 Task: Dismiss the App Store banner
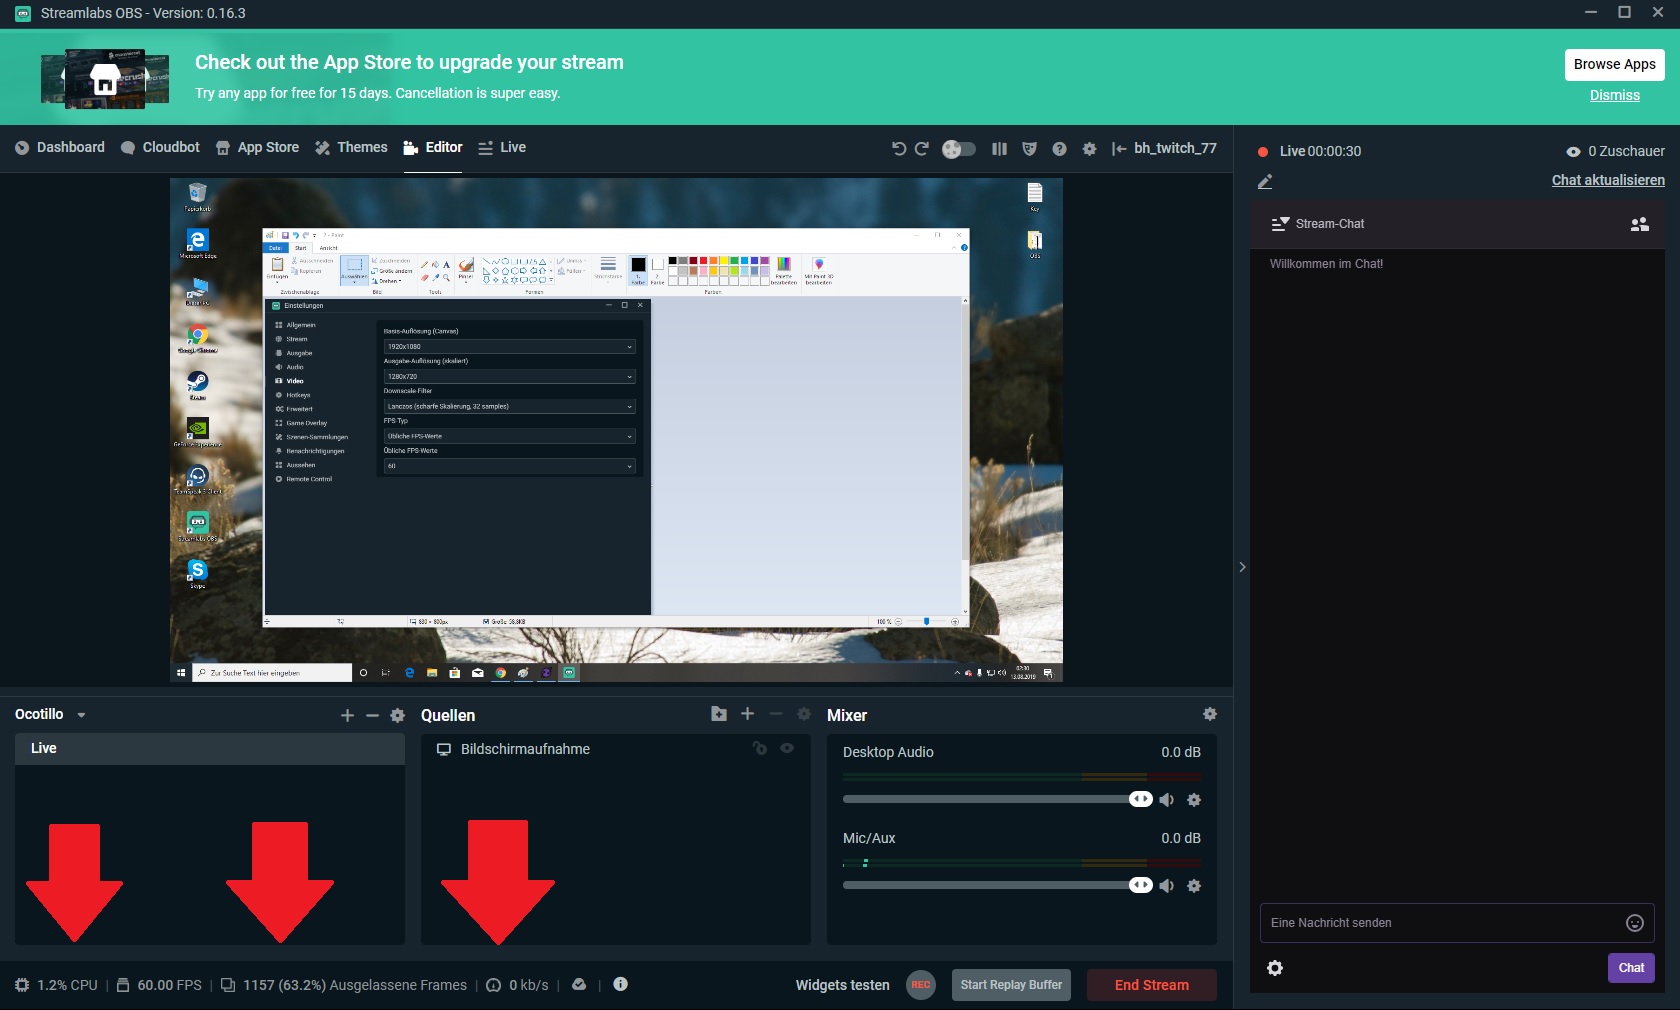[1614, 95]
